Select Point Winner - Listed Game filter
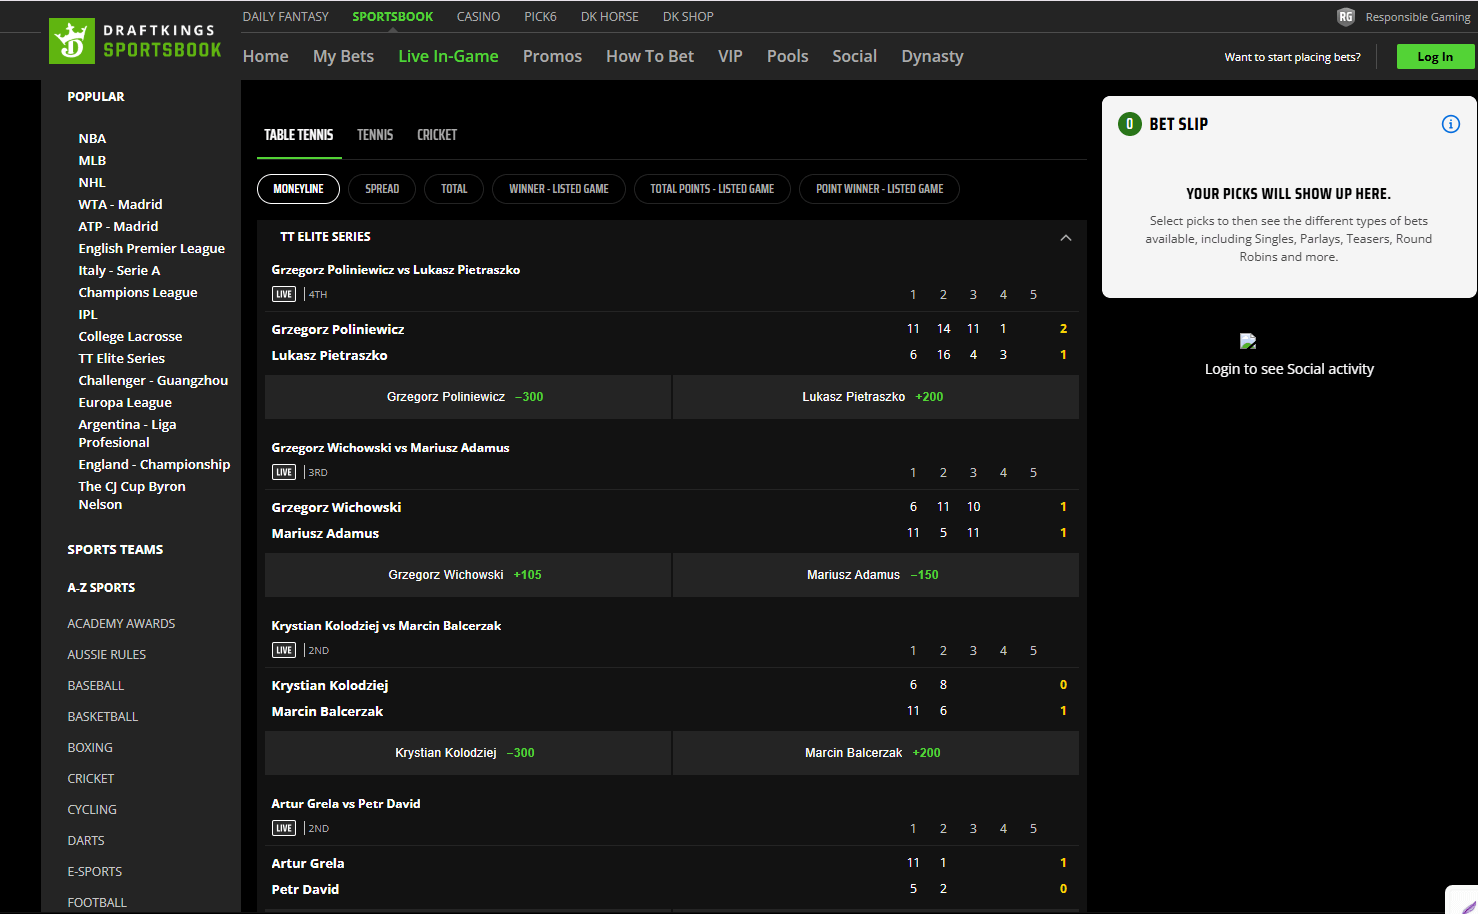 point(880,189)
